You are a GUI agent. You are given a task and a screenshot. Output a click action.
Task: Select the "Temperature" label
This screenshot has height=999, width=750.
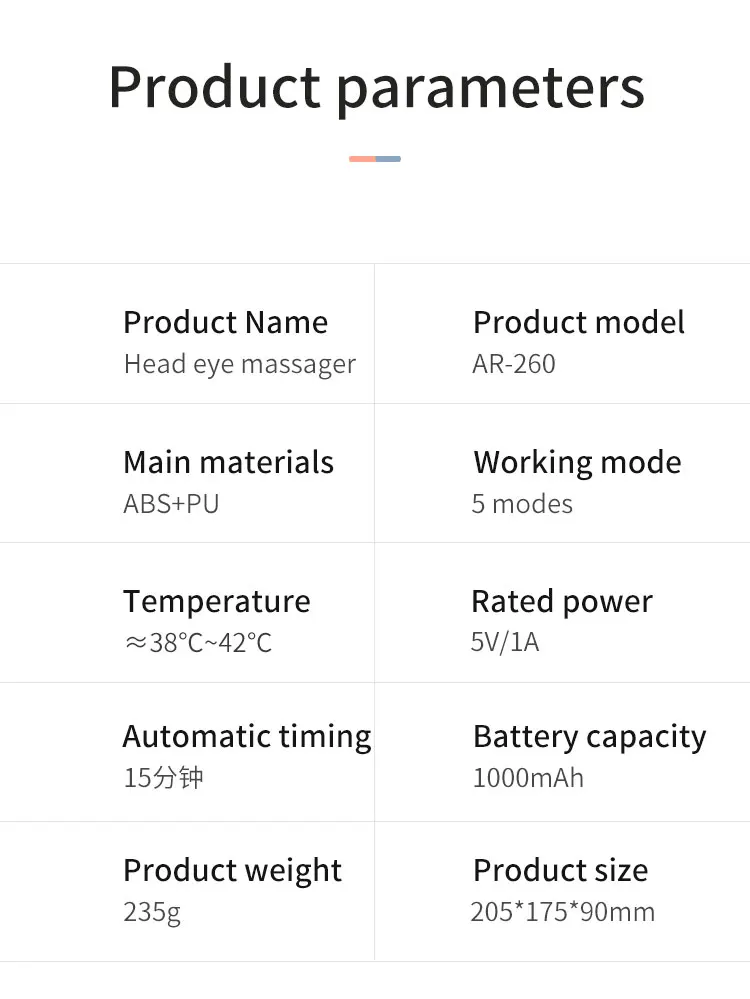216,601
